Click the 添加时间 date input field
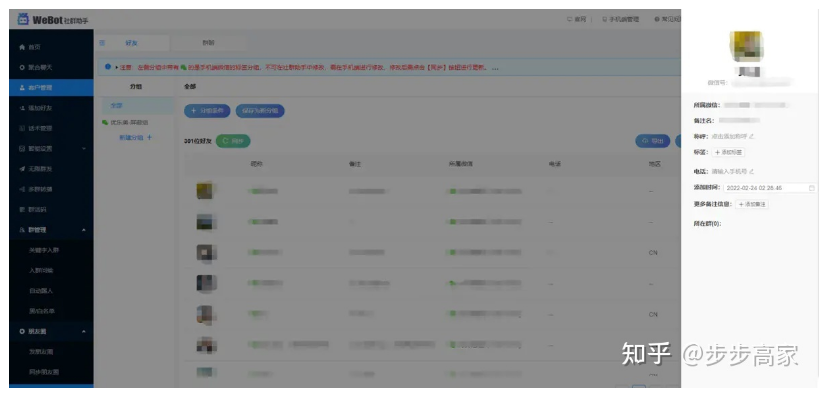The width and height of the screenshot is (827, 395). [x=770, y=188]
